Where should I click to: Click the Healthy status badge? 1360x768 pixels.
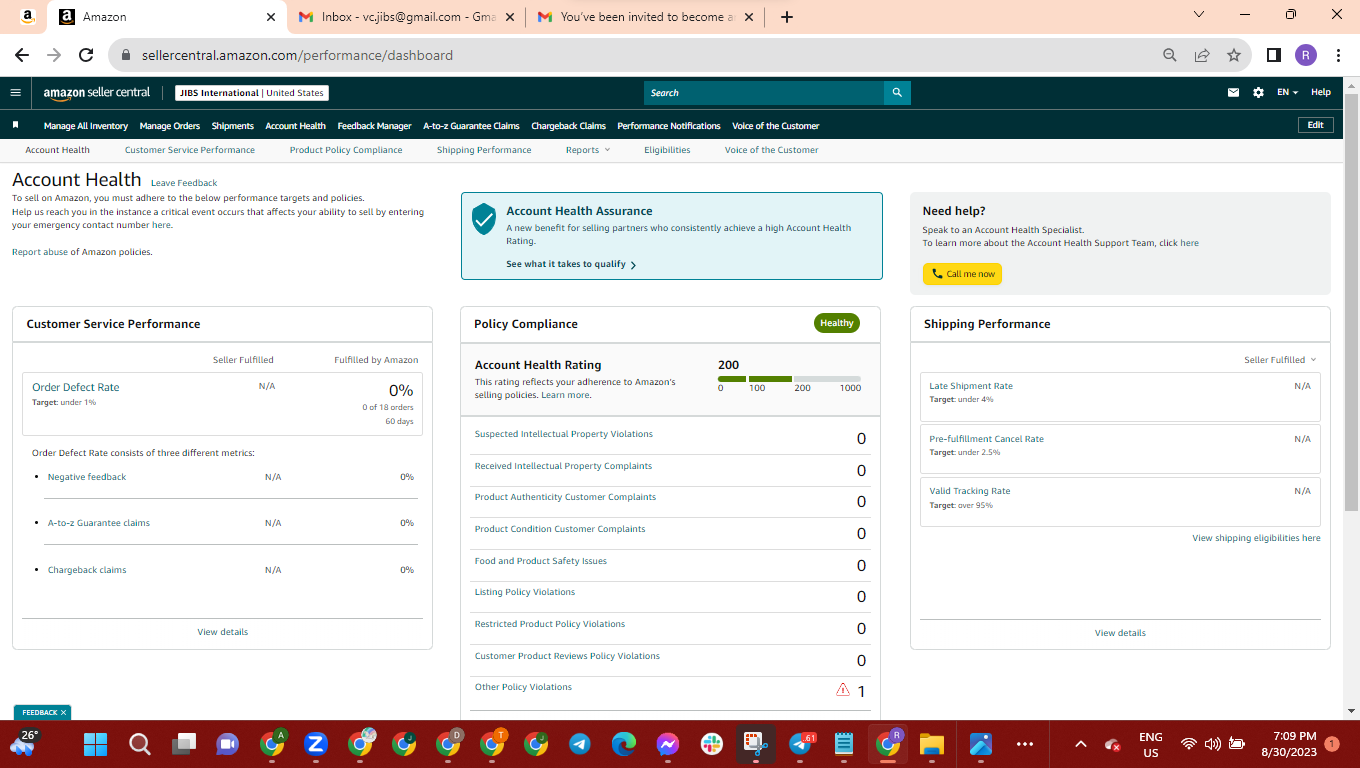pos(837,323)
